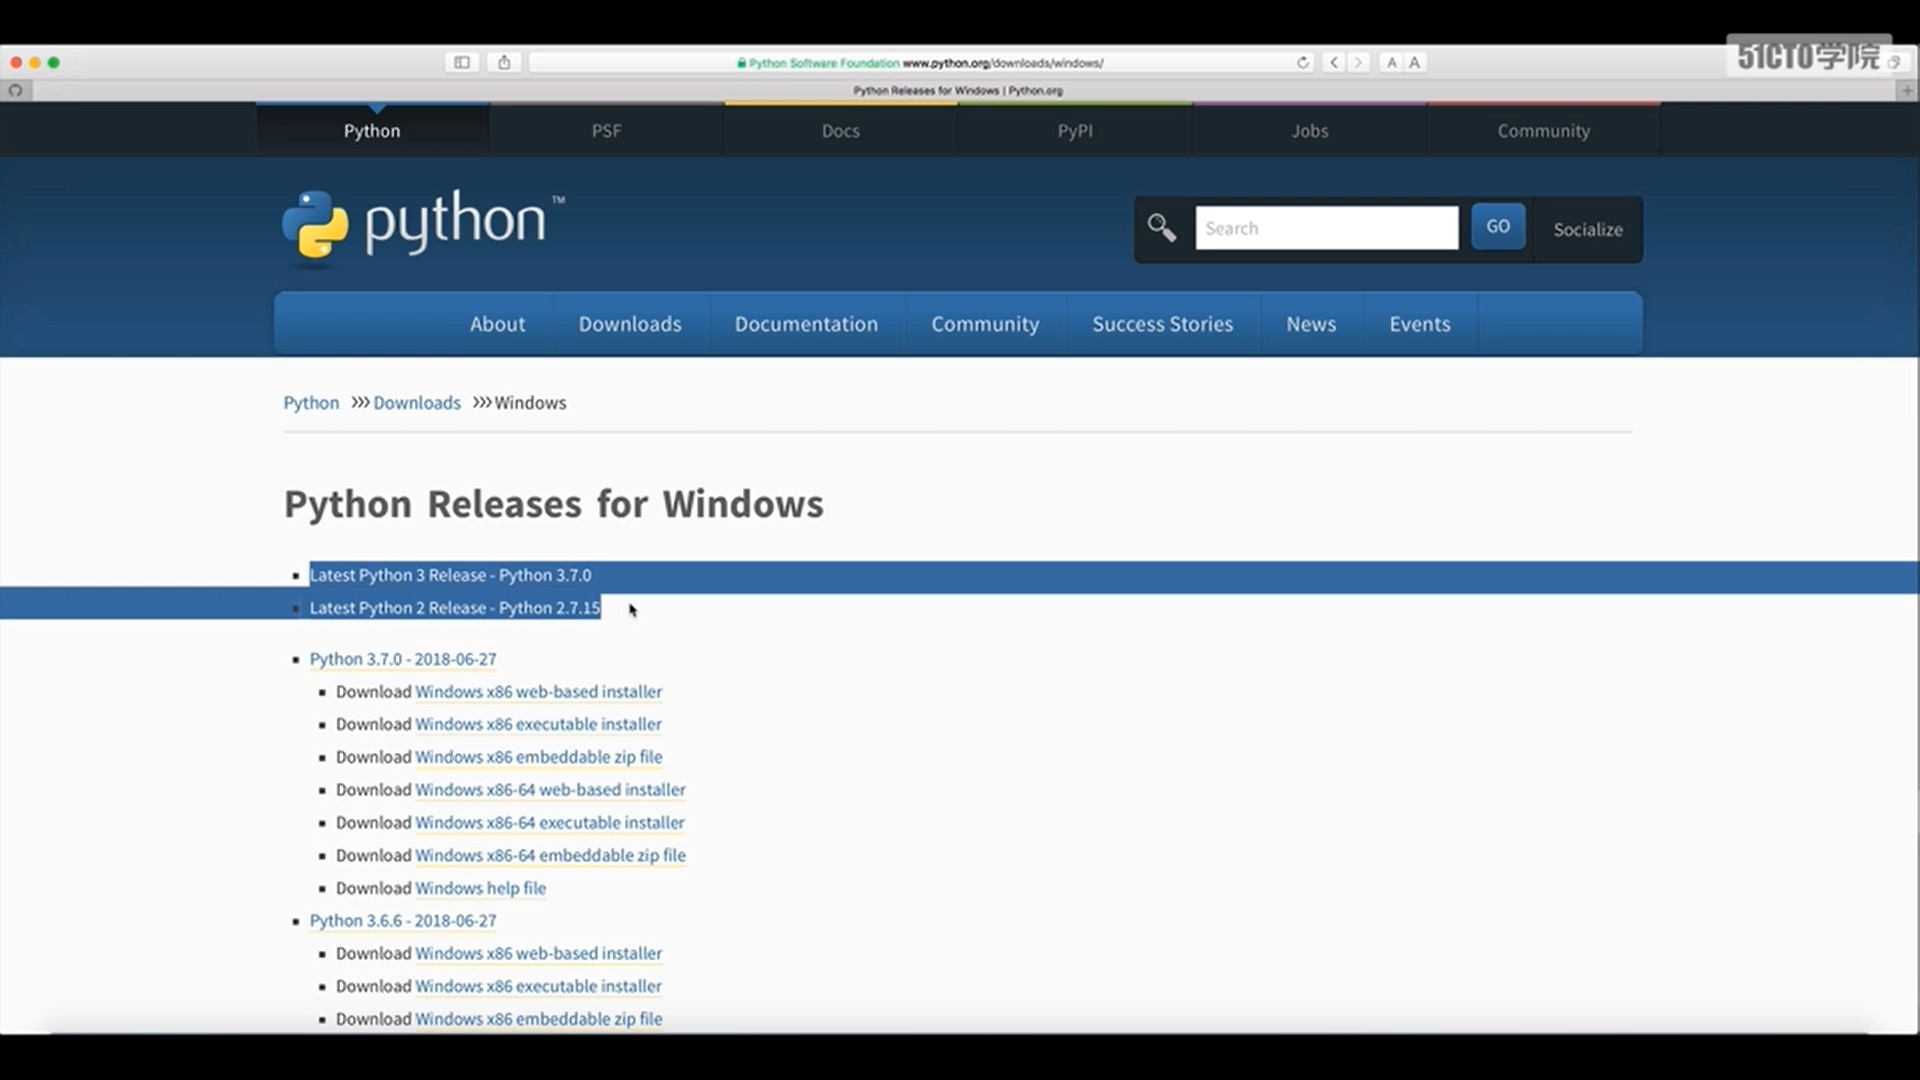This screenshot has height=1080, width=1920.
Task: Open a new tab with the plus button
Action: point(1907,90)
